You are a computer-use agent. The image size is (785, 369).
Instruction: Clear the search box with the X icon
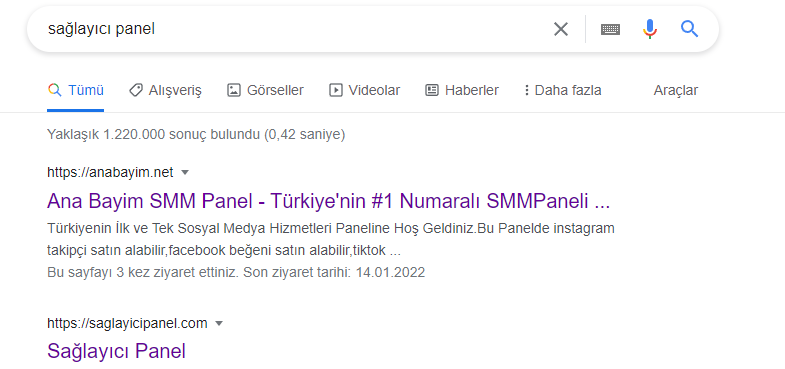561,30
